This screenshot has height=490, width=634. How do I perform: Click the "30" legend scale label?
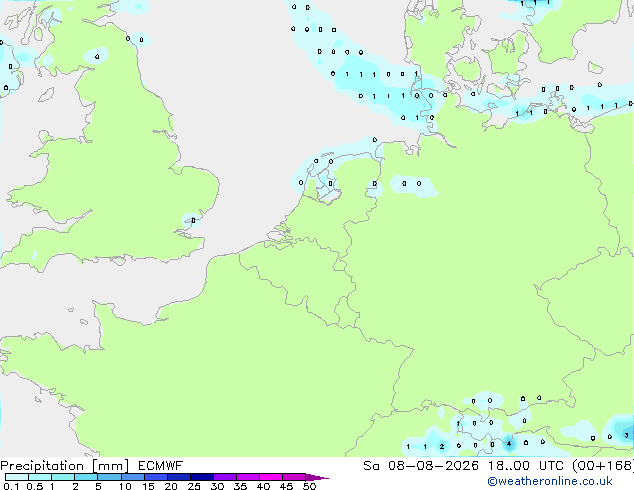pos(217,486)
